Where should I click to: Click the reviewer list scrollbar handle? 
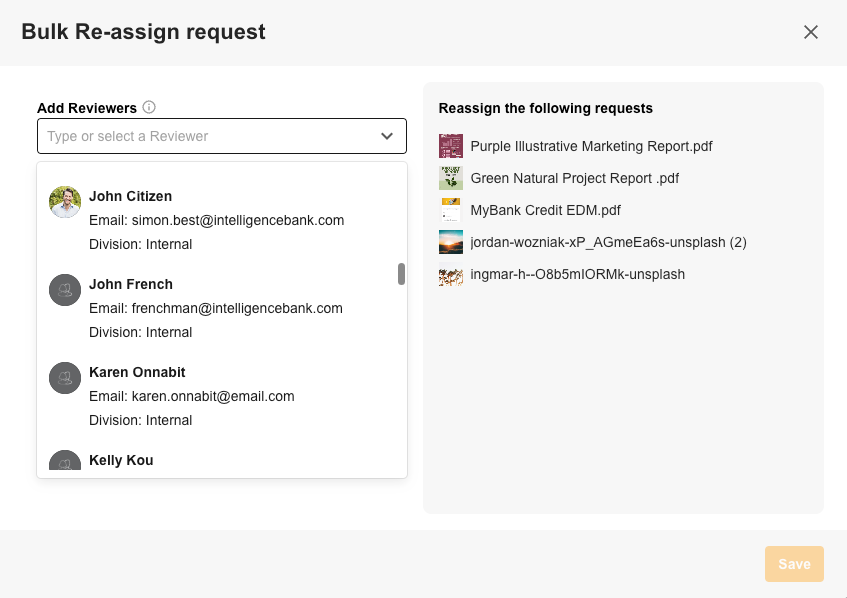401,274
